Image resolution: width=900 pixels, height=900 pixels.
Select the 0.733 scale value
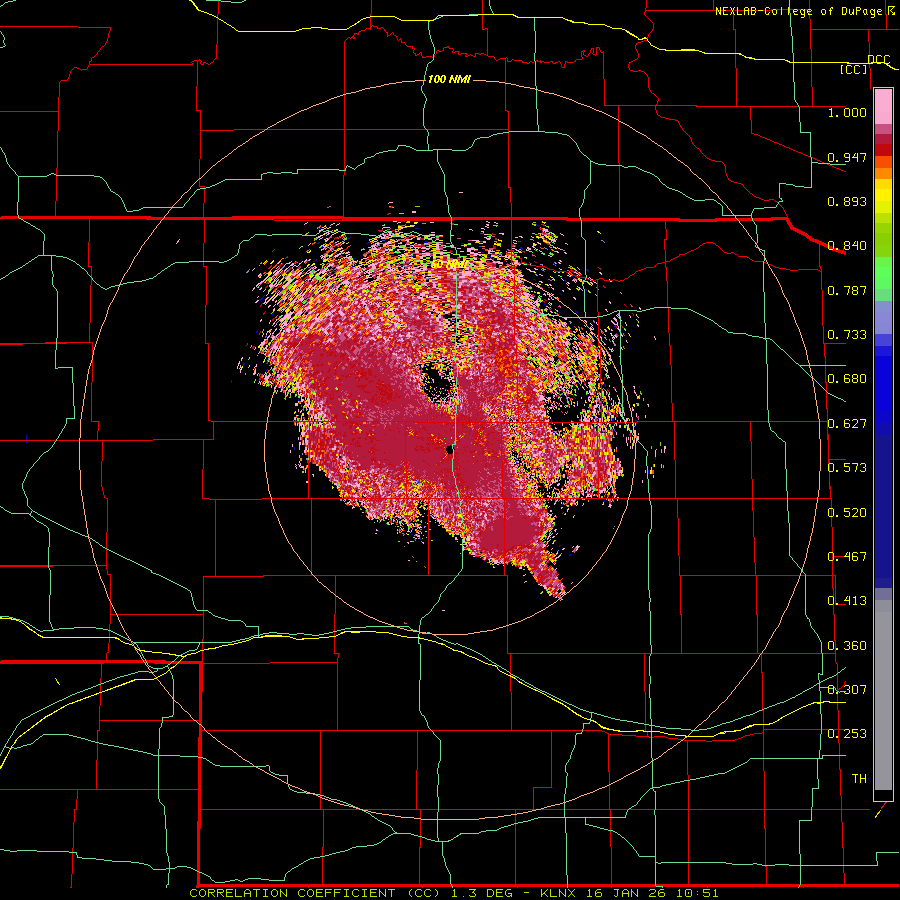click(x=847, y=335)
